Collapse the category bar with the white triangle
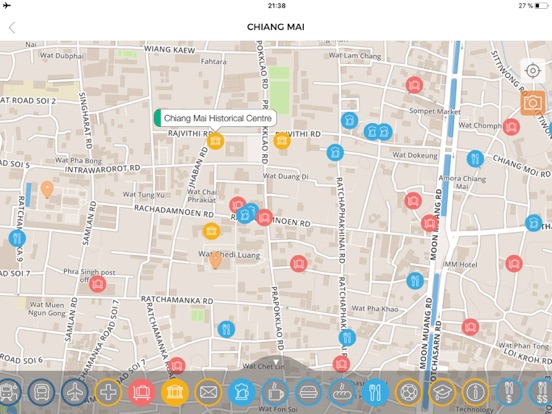This screenshot has width=552, height=414. click(276, 362)
